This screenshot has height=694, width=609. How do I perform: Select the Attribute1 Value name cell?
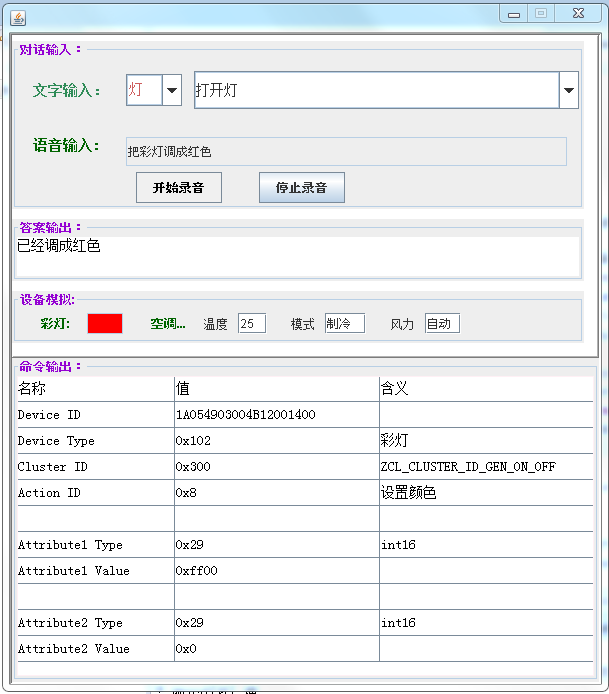(x=96, y=571)
